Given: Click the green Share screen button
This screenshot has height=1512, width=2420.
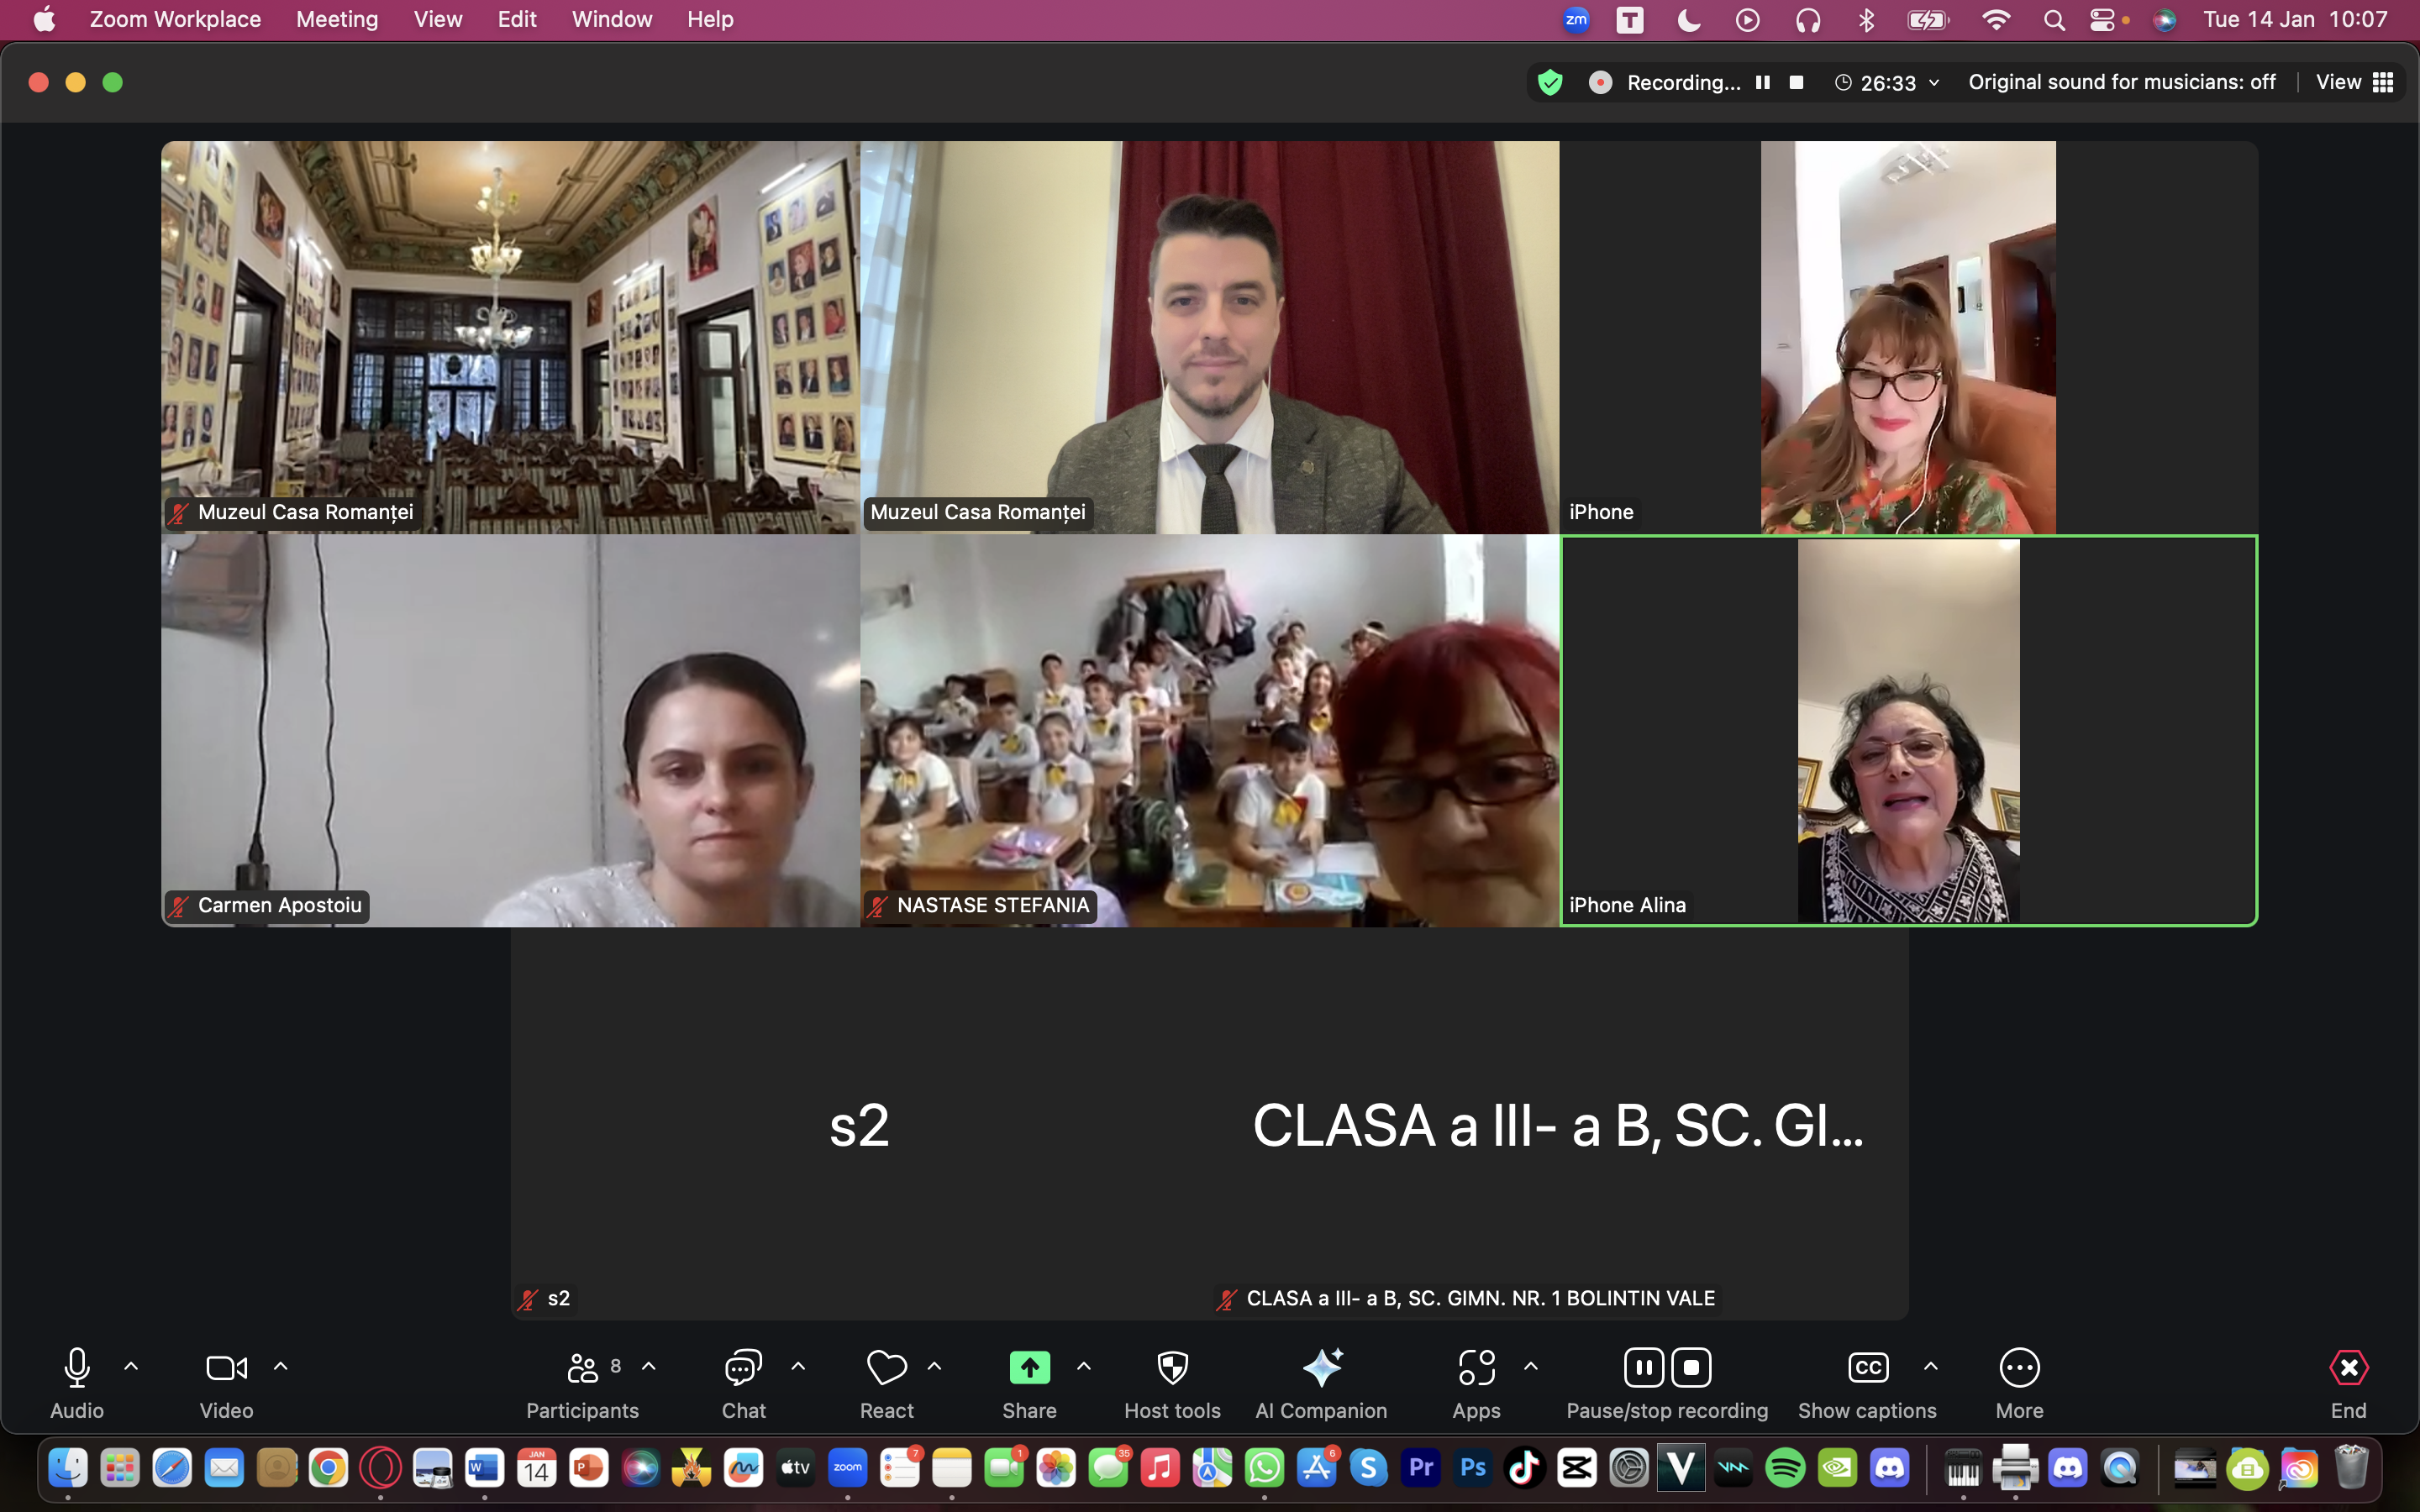Looking at the screenshot, I should click(1029, 1368).
